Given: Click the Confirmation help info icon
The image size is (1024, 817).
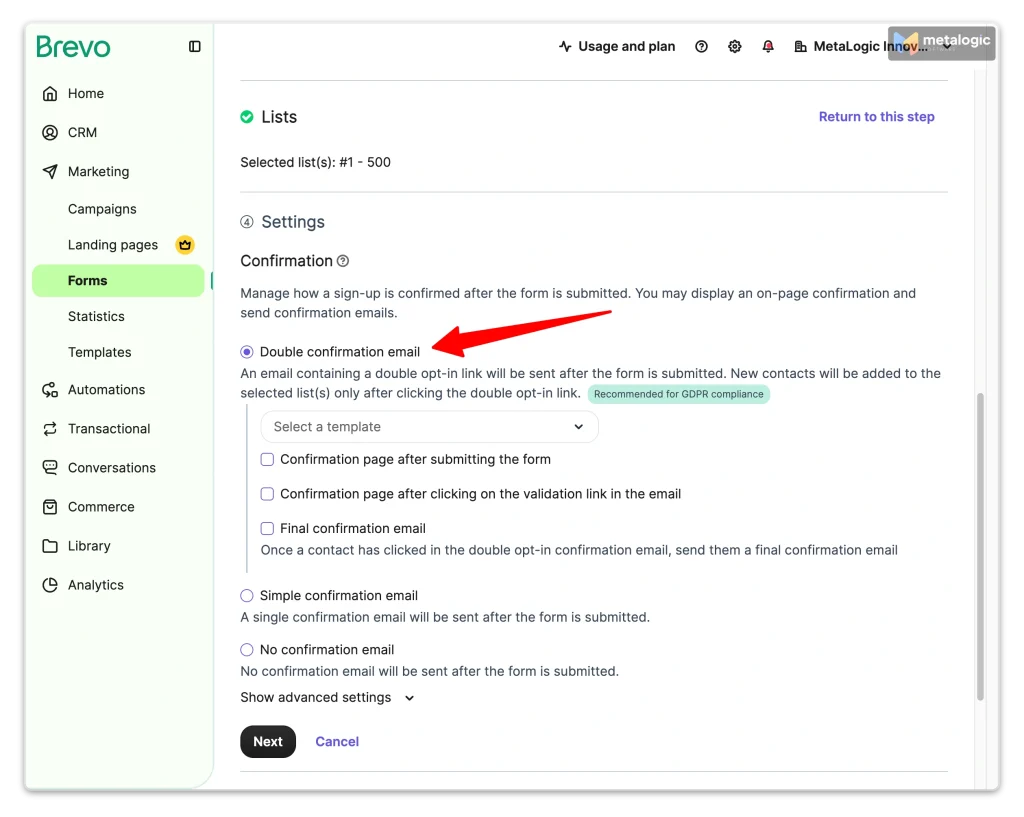Looking at the screenshot, I should (x=343, y=261).
